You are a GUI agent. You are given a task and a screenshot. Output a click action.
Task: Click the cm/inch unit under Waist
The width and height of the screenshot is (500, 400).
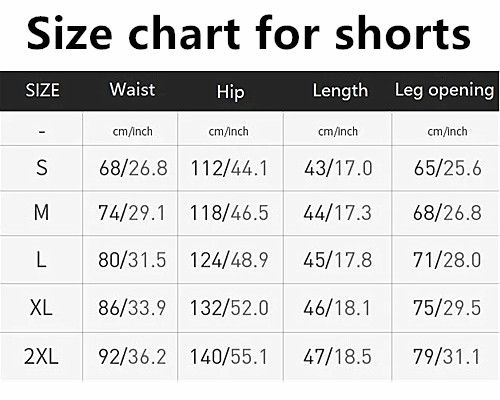(x=132, y=131)
